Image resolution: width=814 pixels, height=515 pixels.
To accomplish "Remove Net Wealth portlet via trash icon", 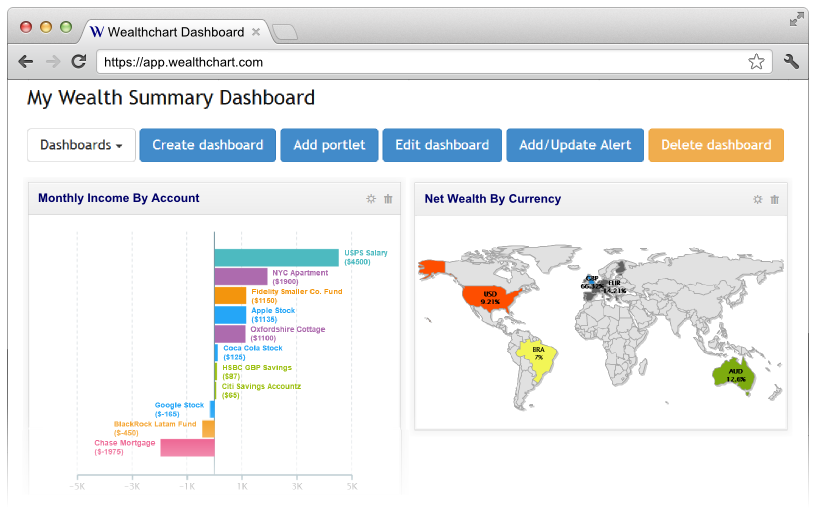I will (775, 199).
